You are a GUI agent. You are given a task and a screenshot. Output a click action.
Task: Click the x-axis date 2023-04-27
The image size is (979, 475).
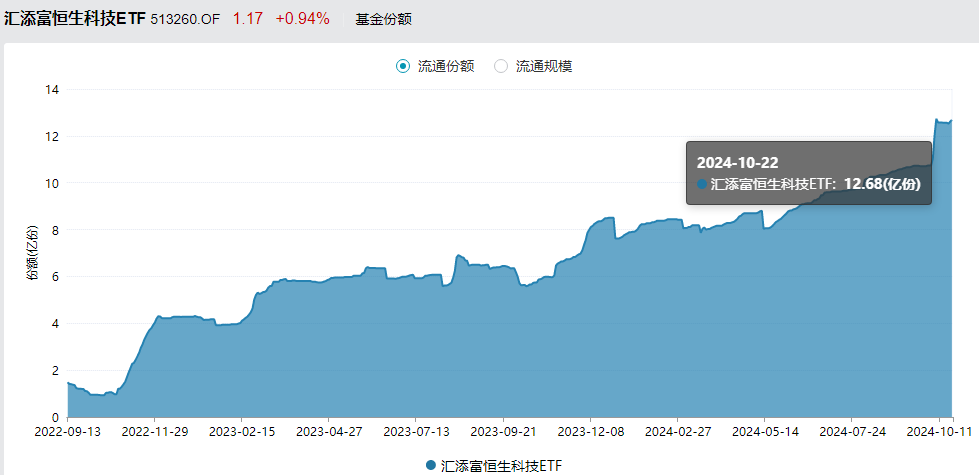click(328, 431)
